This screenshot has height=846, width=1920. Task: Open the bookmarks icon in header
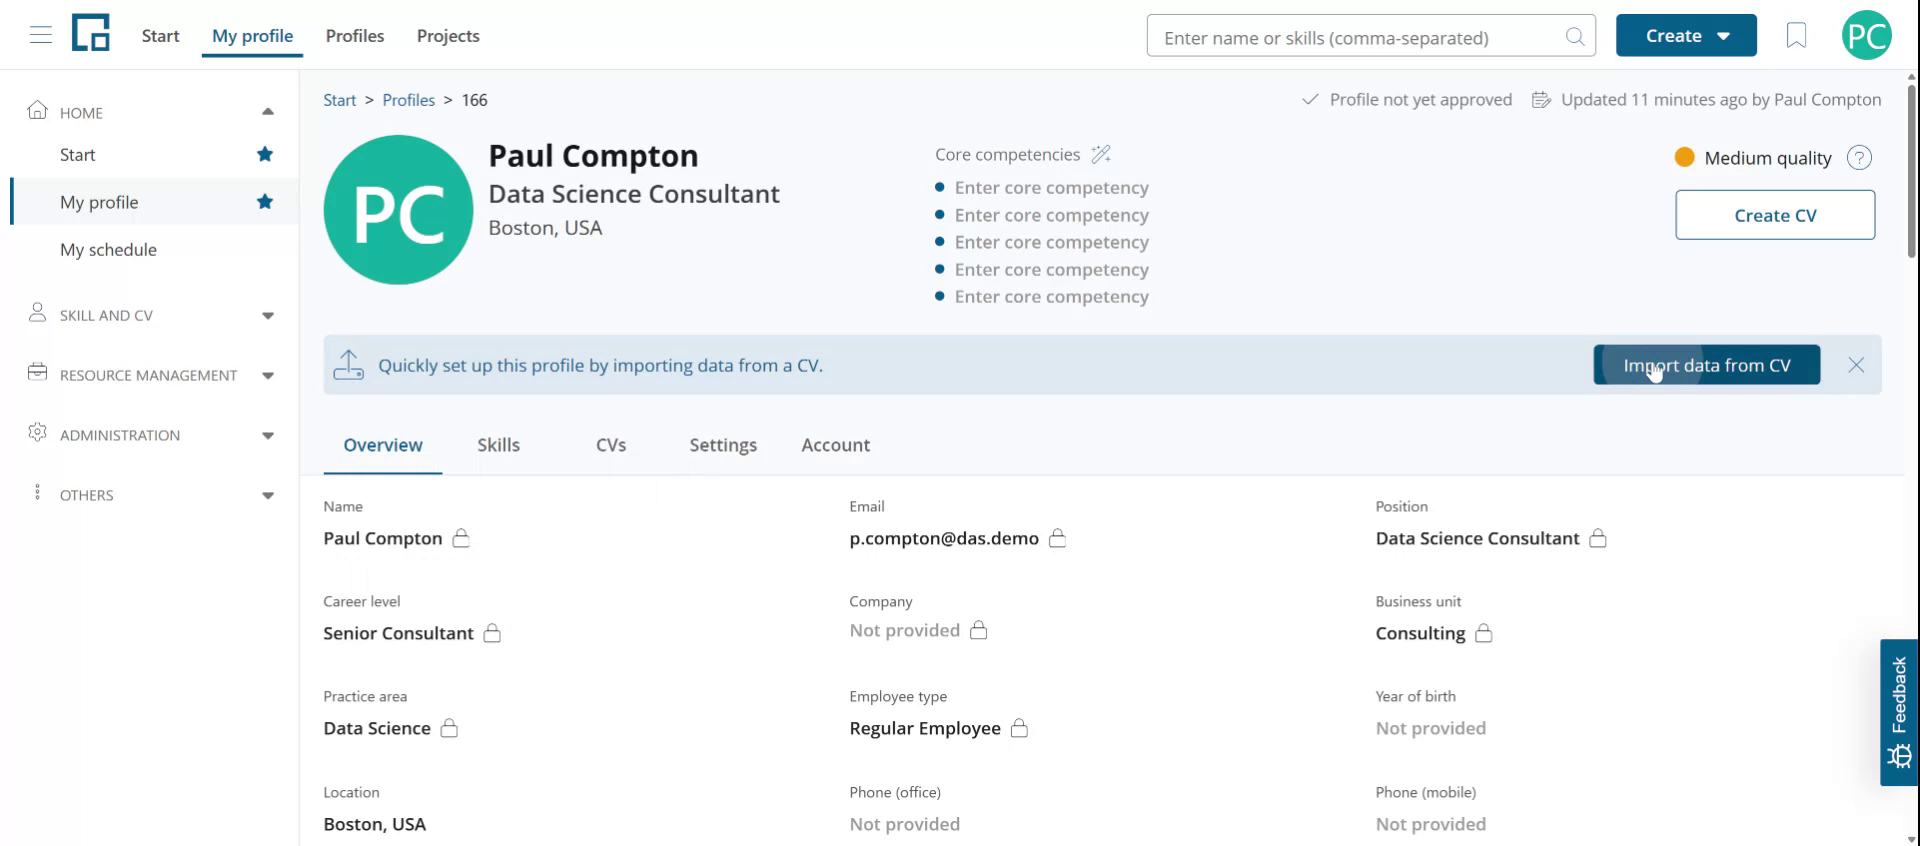click(x=1796, y=36)
